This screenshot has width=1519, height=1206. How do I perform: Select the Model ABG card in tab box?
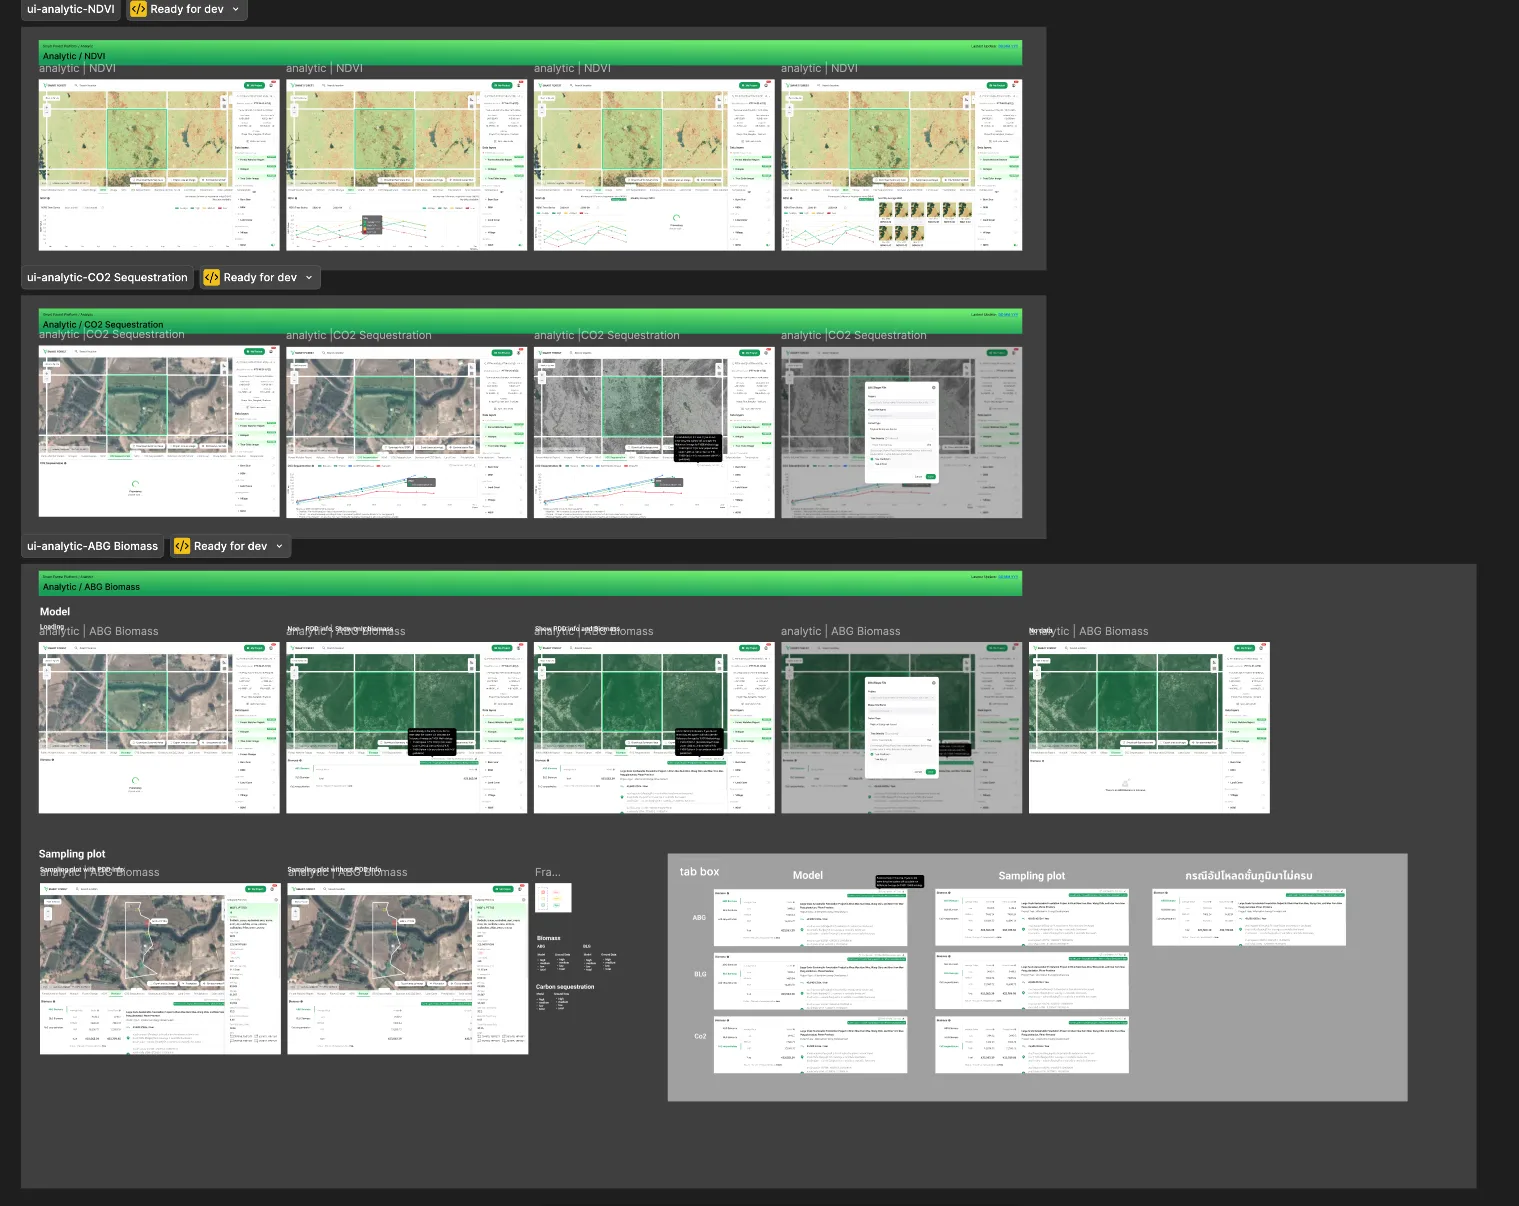tap(810, 917)
